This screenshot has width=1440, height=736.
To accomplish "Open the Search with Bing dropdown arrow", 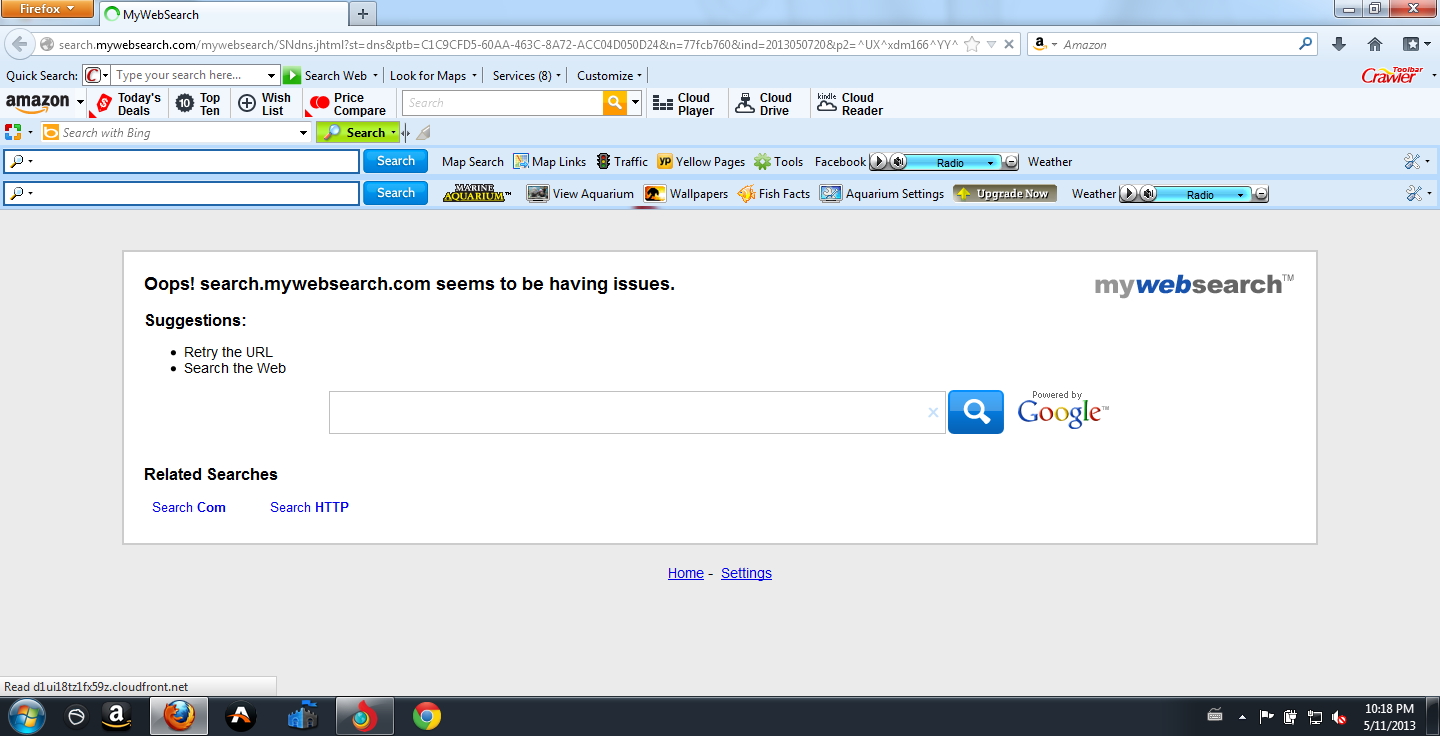I will (304, 133).
